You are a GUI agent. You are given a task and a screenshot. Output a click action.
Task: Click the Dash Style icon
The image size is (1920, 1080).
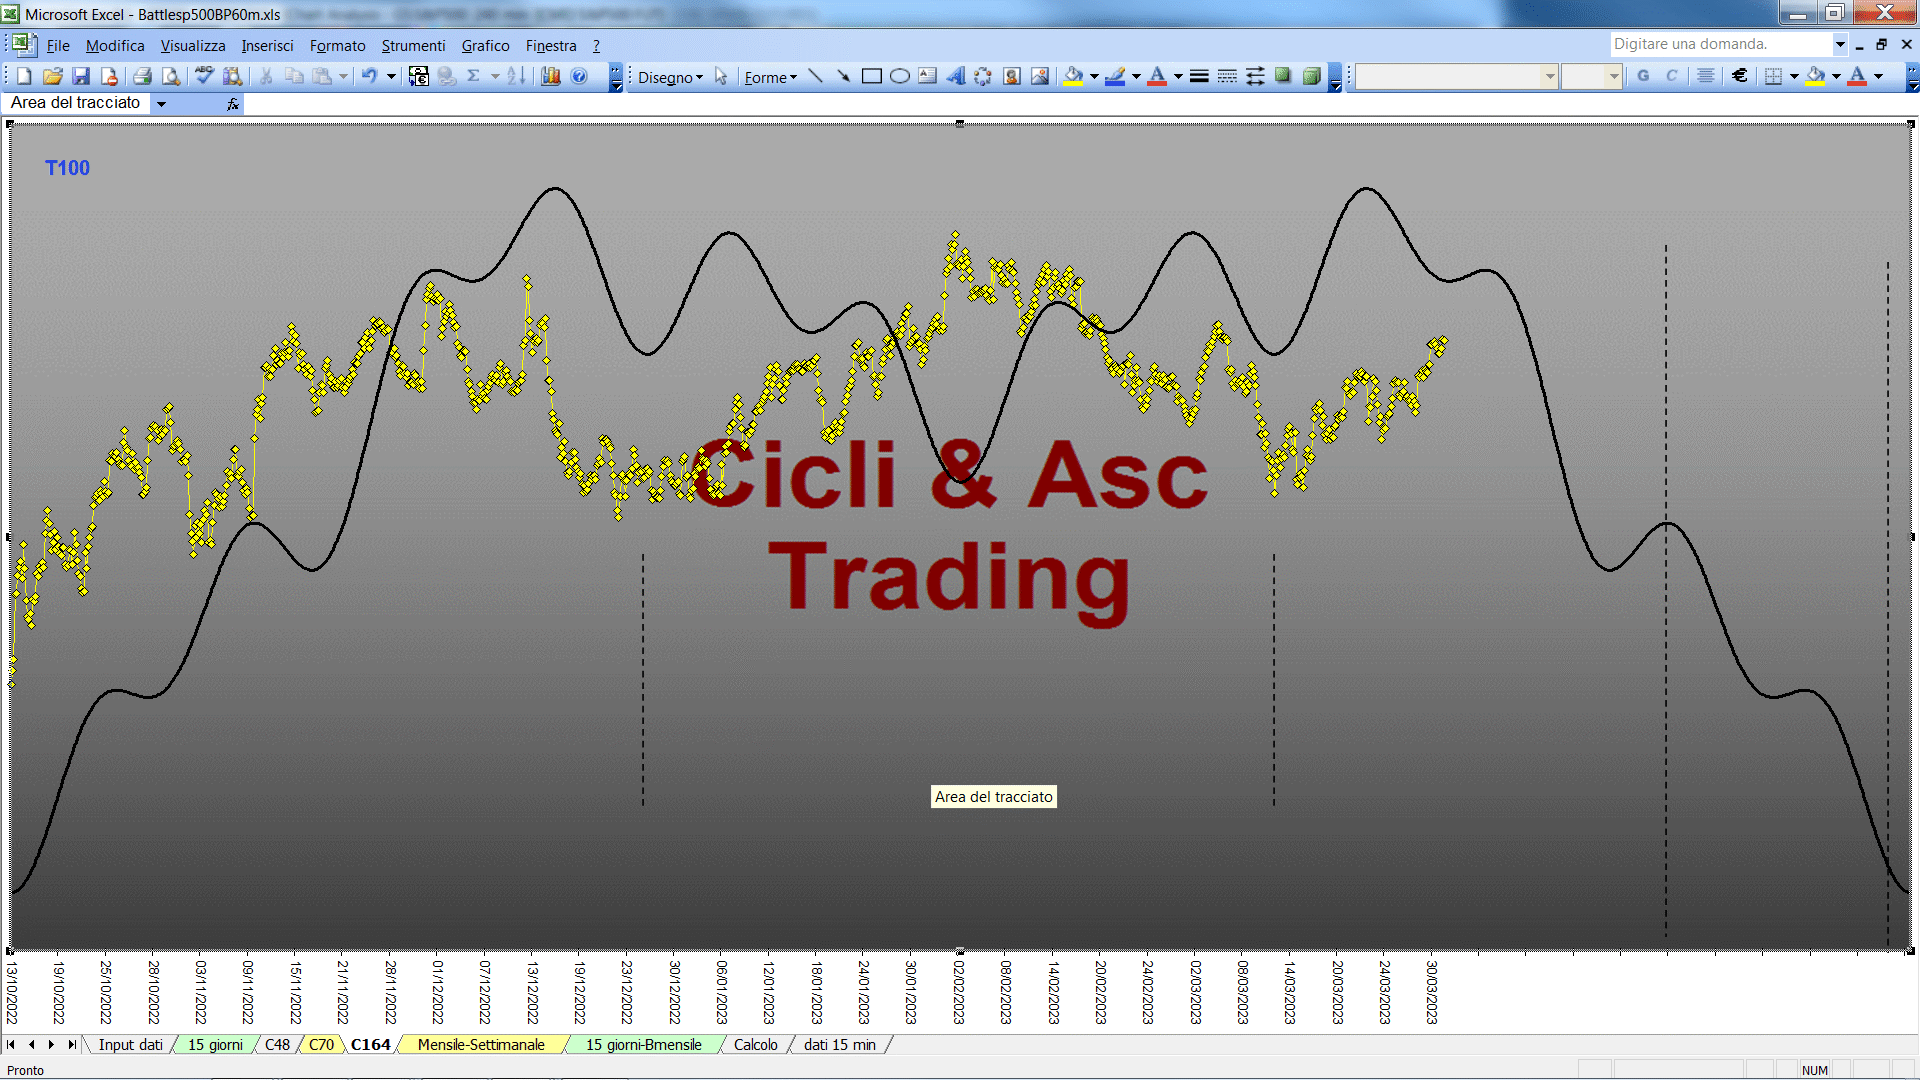coord(1227,76)
